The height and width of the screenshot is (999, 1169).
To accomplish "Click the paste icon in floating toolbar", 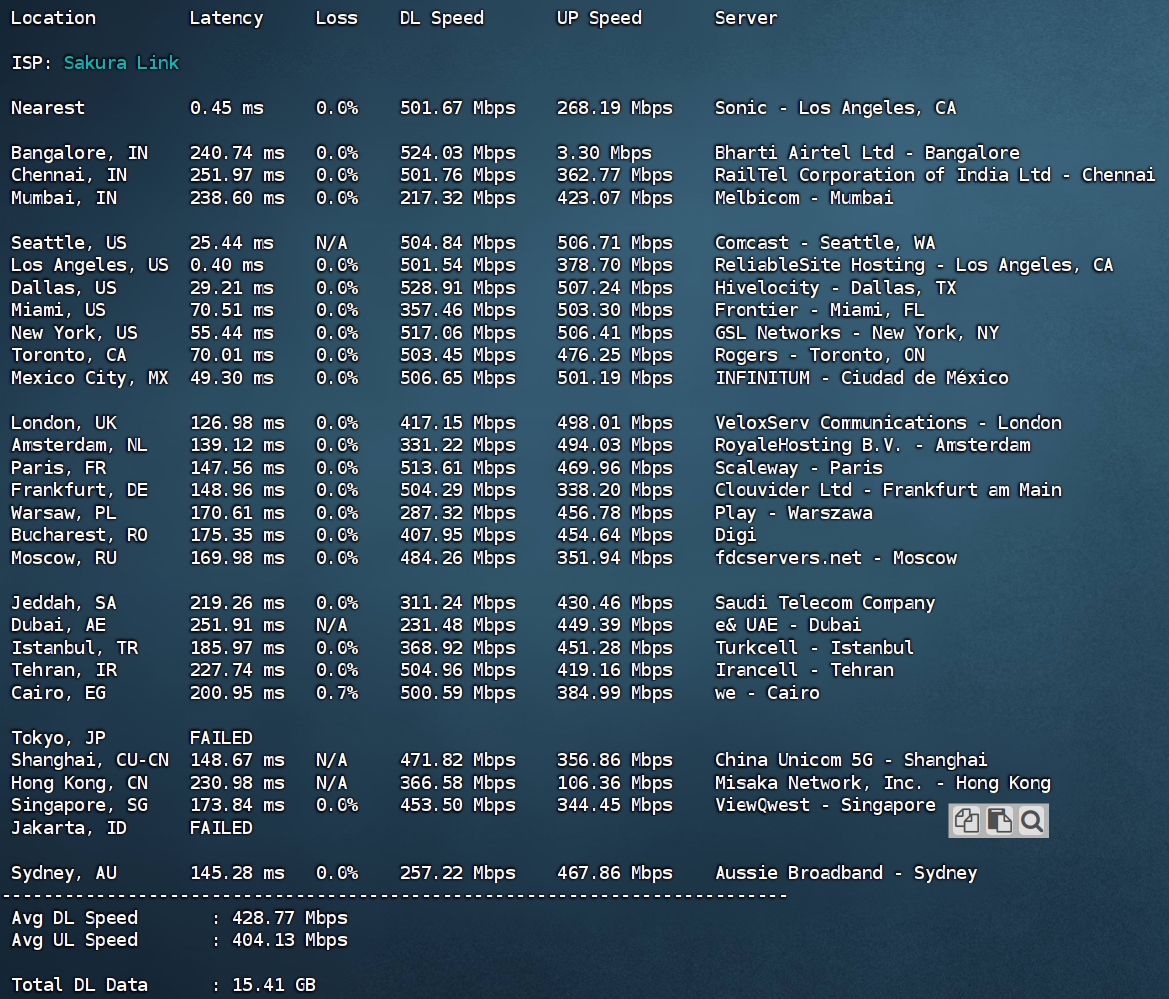I will [999, 821].
